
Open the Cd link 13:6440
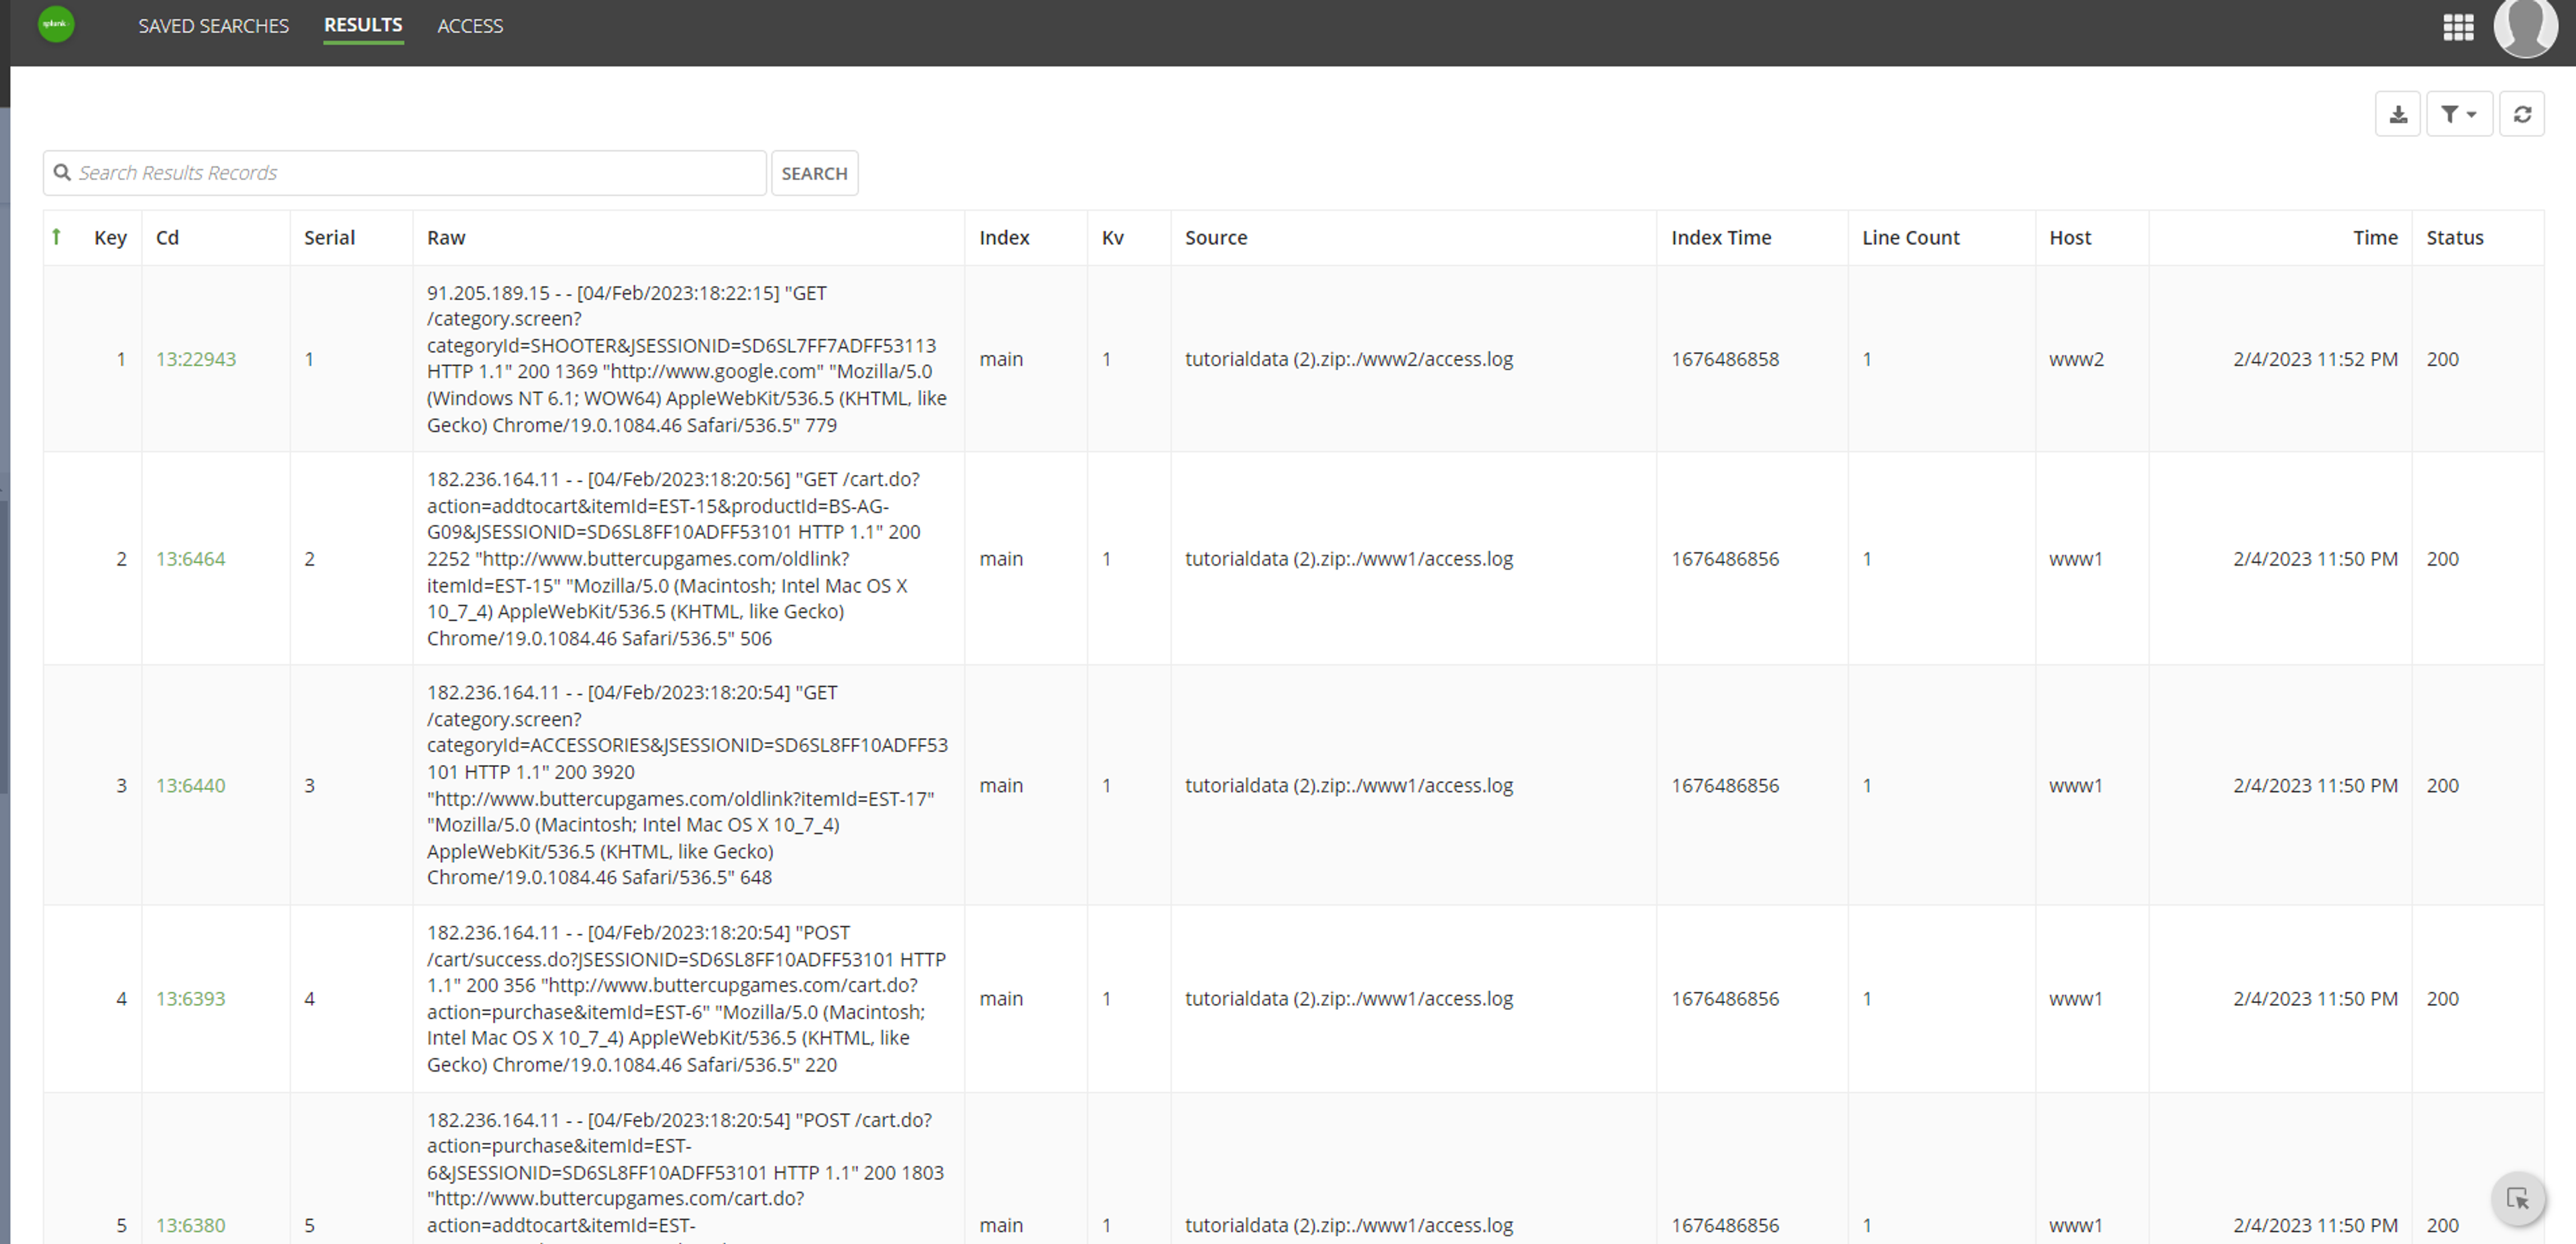point(191,786)
